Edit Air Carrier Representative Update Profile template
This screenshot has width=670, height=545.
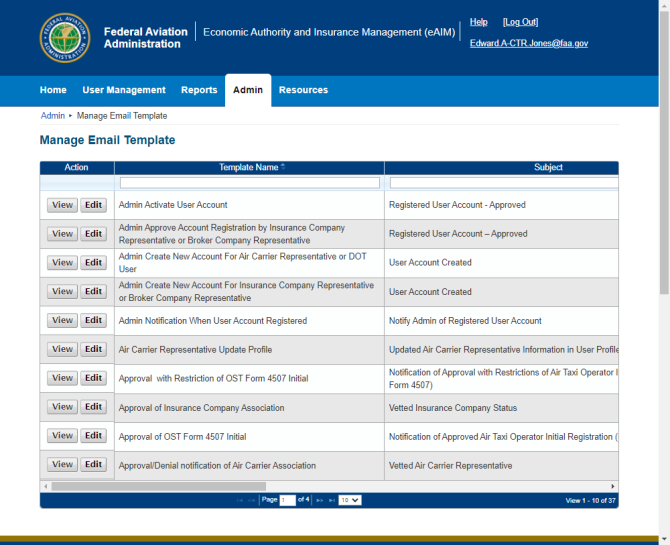coord(94,349)
